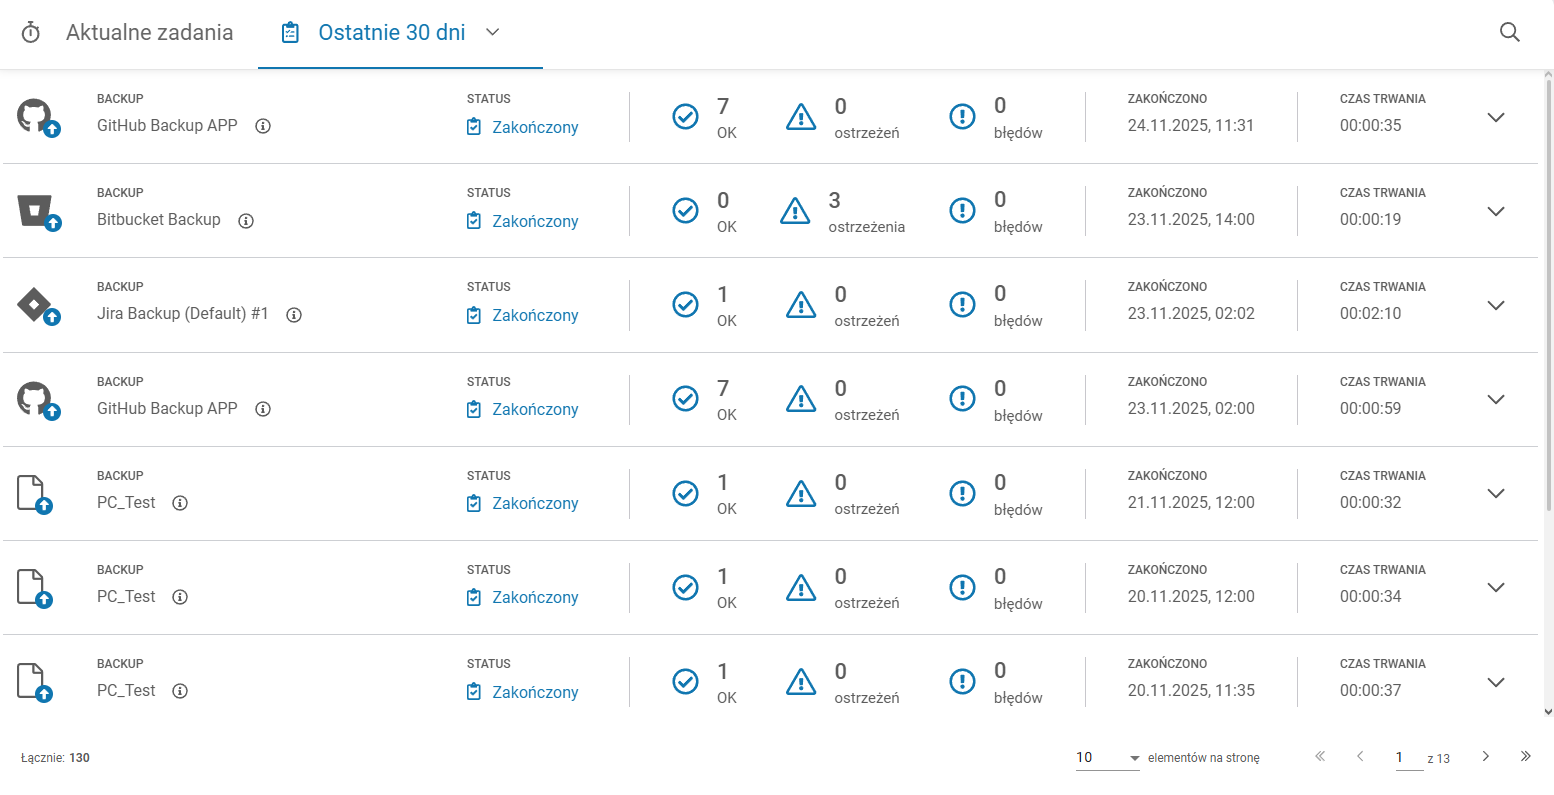The image size is (1554, 795).
Task: Click info icon next to Jira Backup (Default) #1
Action: 294,315
